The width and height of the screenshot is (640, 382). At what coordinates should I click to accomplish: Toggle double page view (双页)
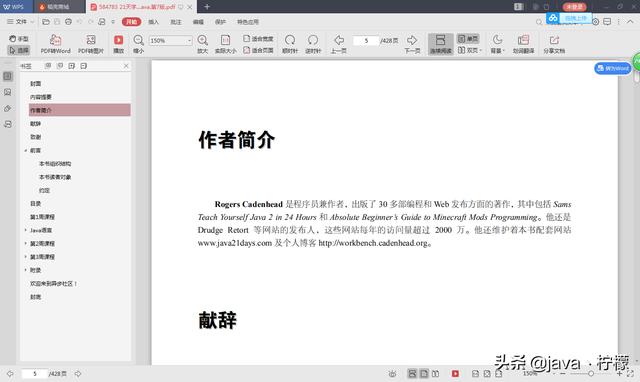point(469,50)
